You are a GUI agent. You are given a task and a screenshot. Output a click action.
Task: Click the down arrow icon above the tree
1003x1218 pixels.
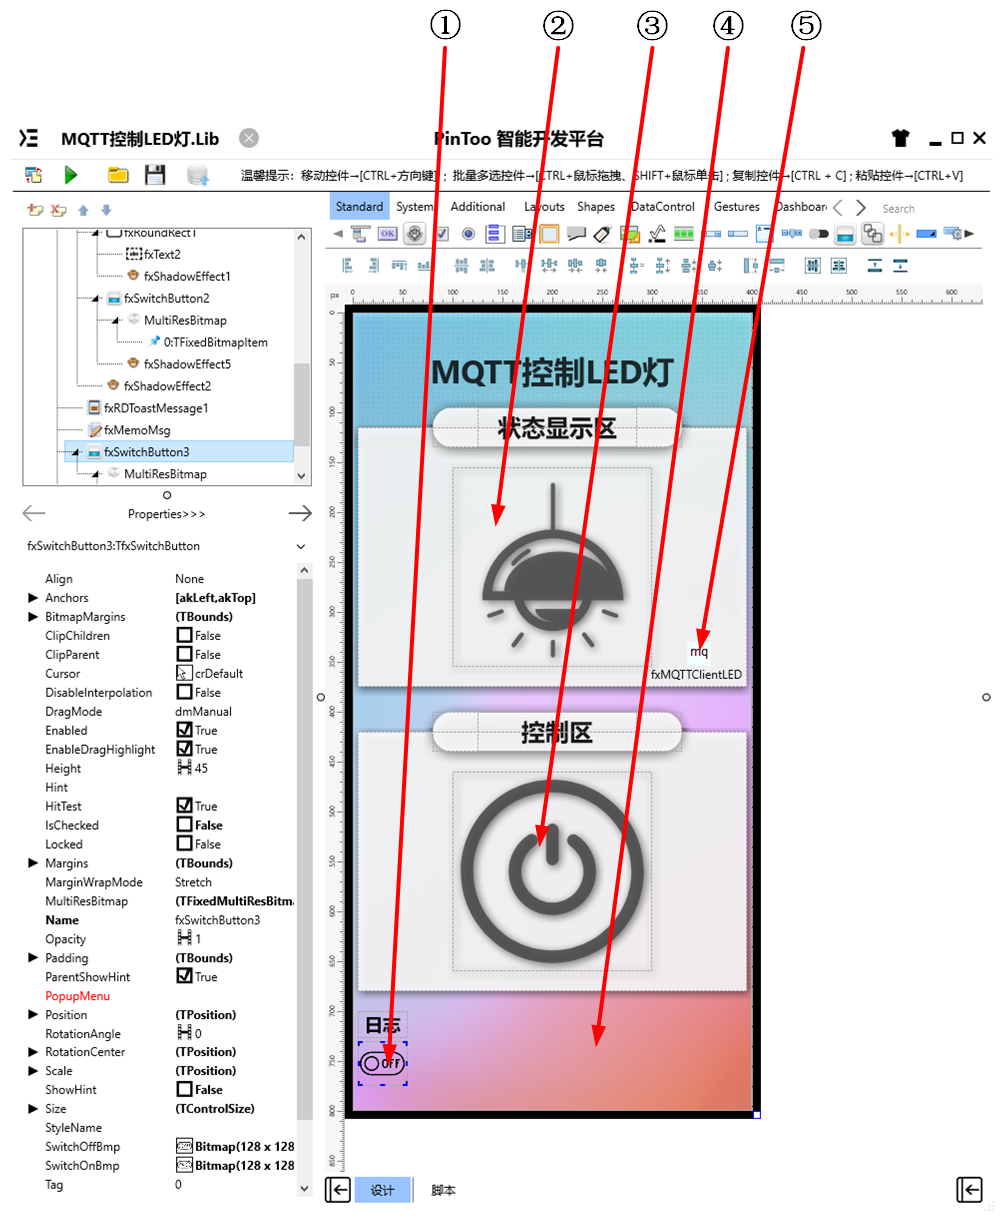[106, 210]
